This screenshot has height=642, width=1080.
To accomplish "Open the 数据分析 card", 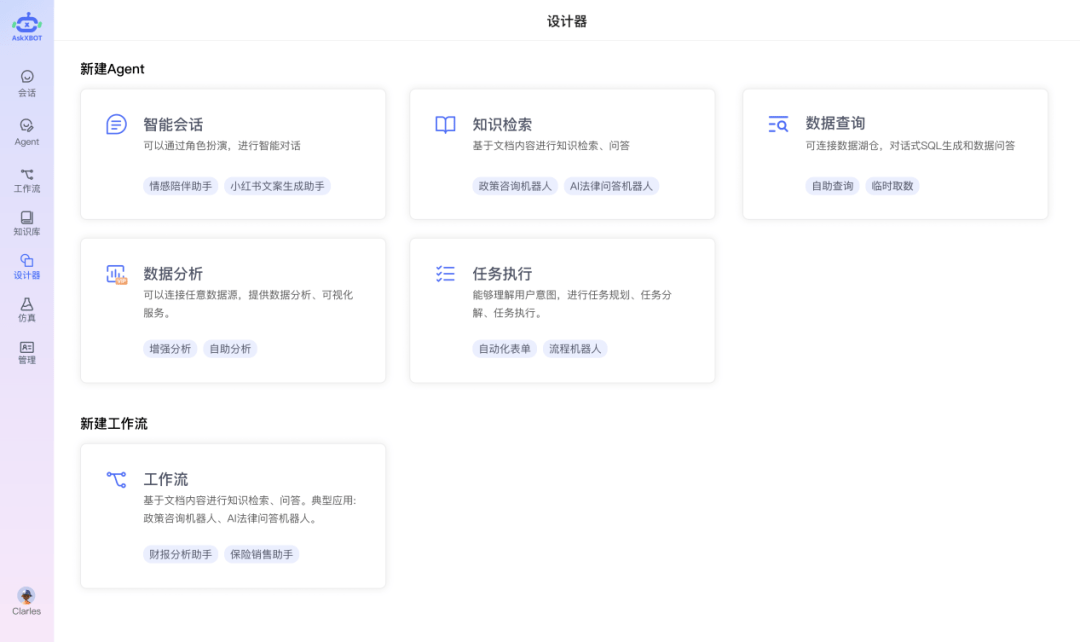I will [x=233, y=310].
